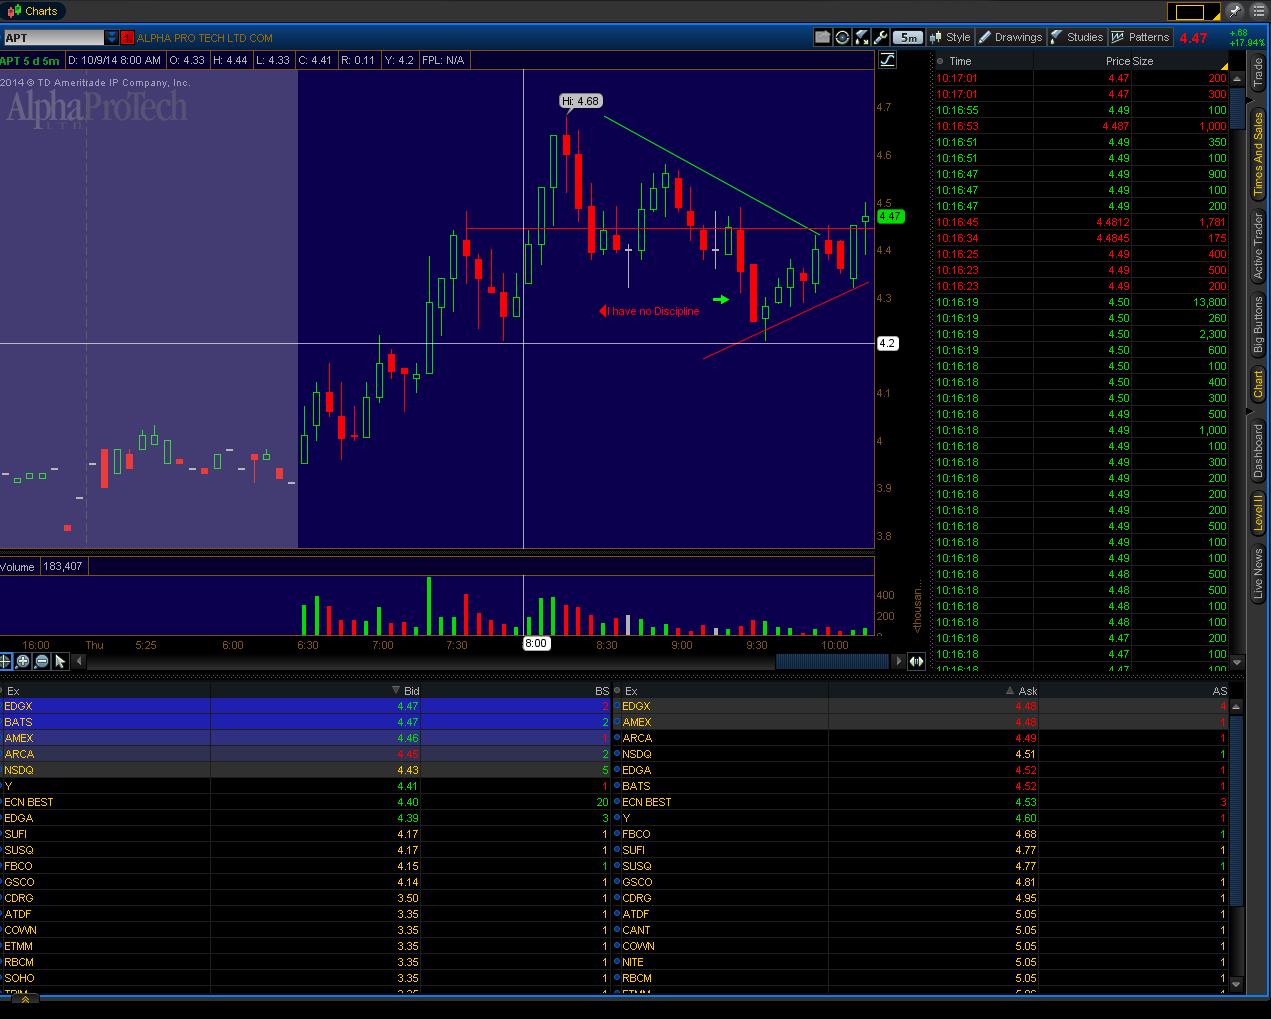This screenshot has height=1019, width=1271.
Task: Click the APT symbol input field
Action: click(x=53, y=38)
